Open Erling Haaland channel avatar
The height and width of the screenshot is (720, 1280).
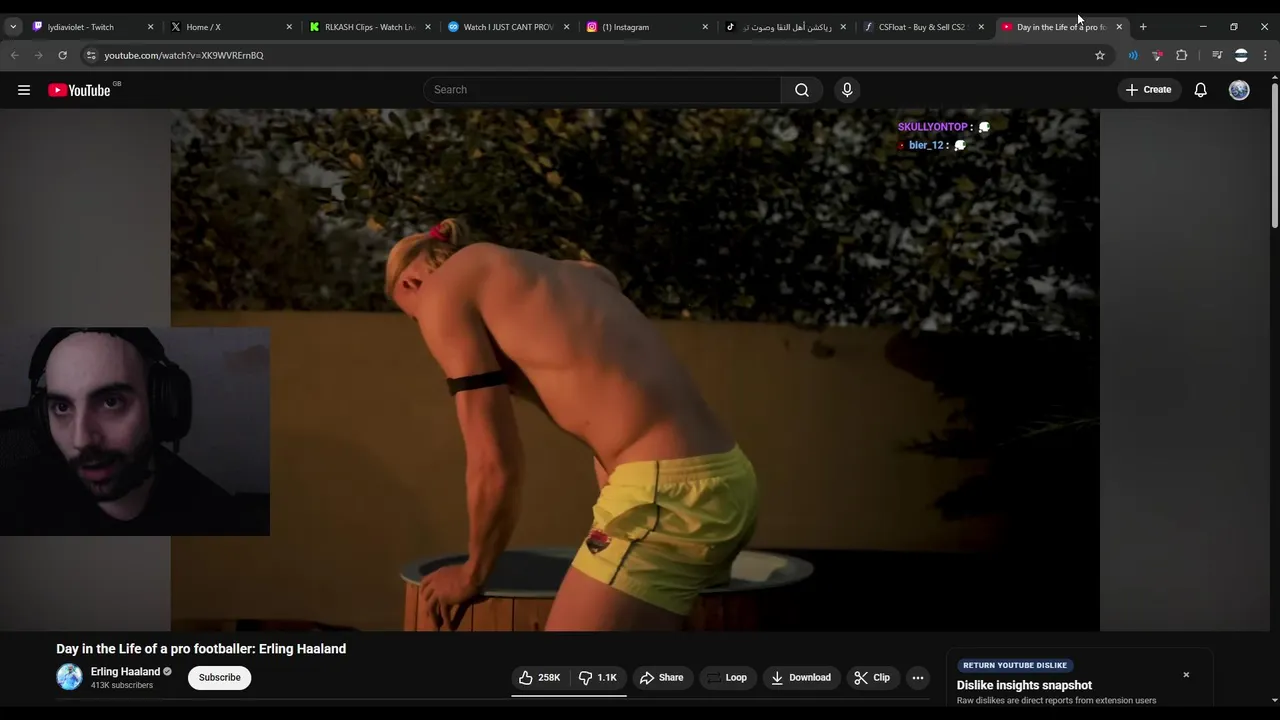69,677
